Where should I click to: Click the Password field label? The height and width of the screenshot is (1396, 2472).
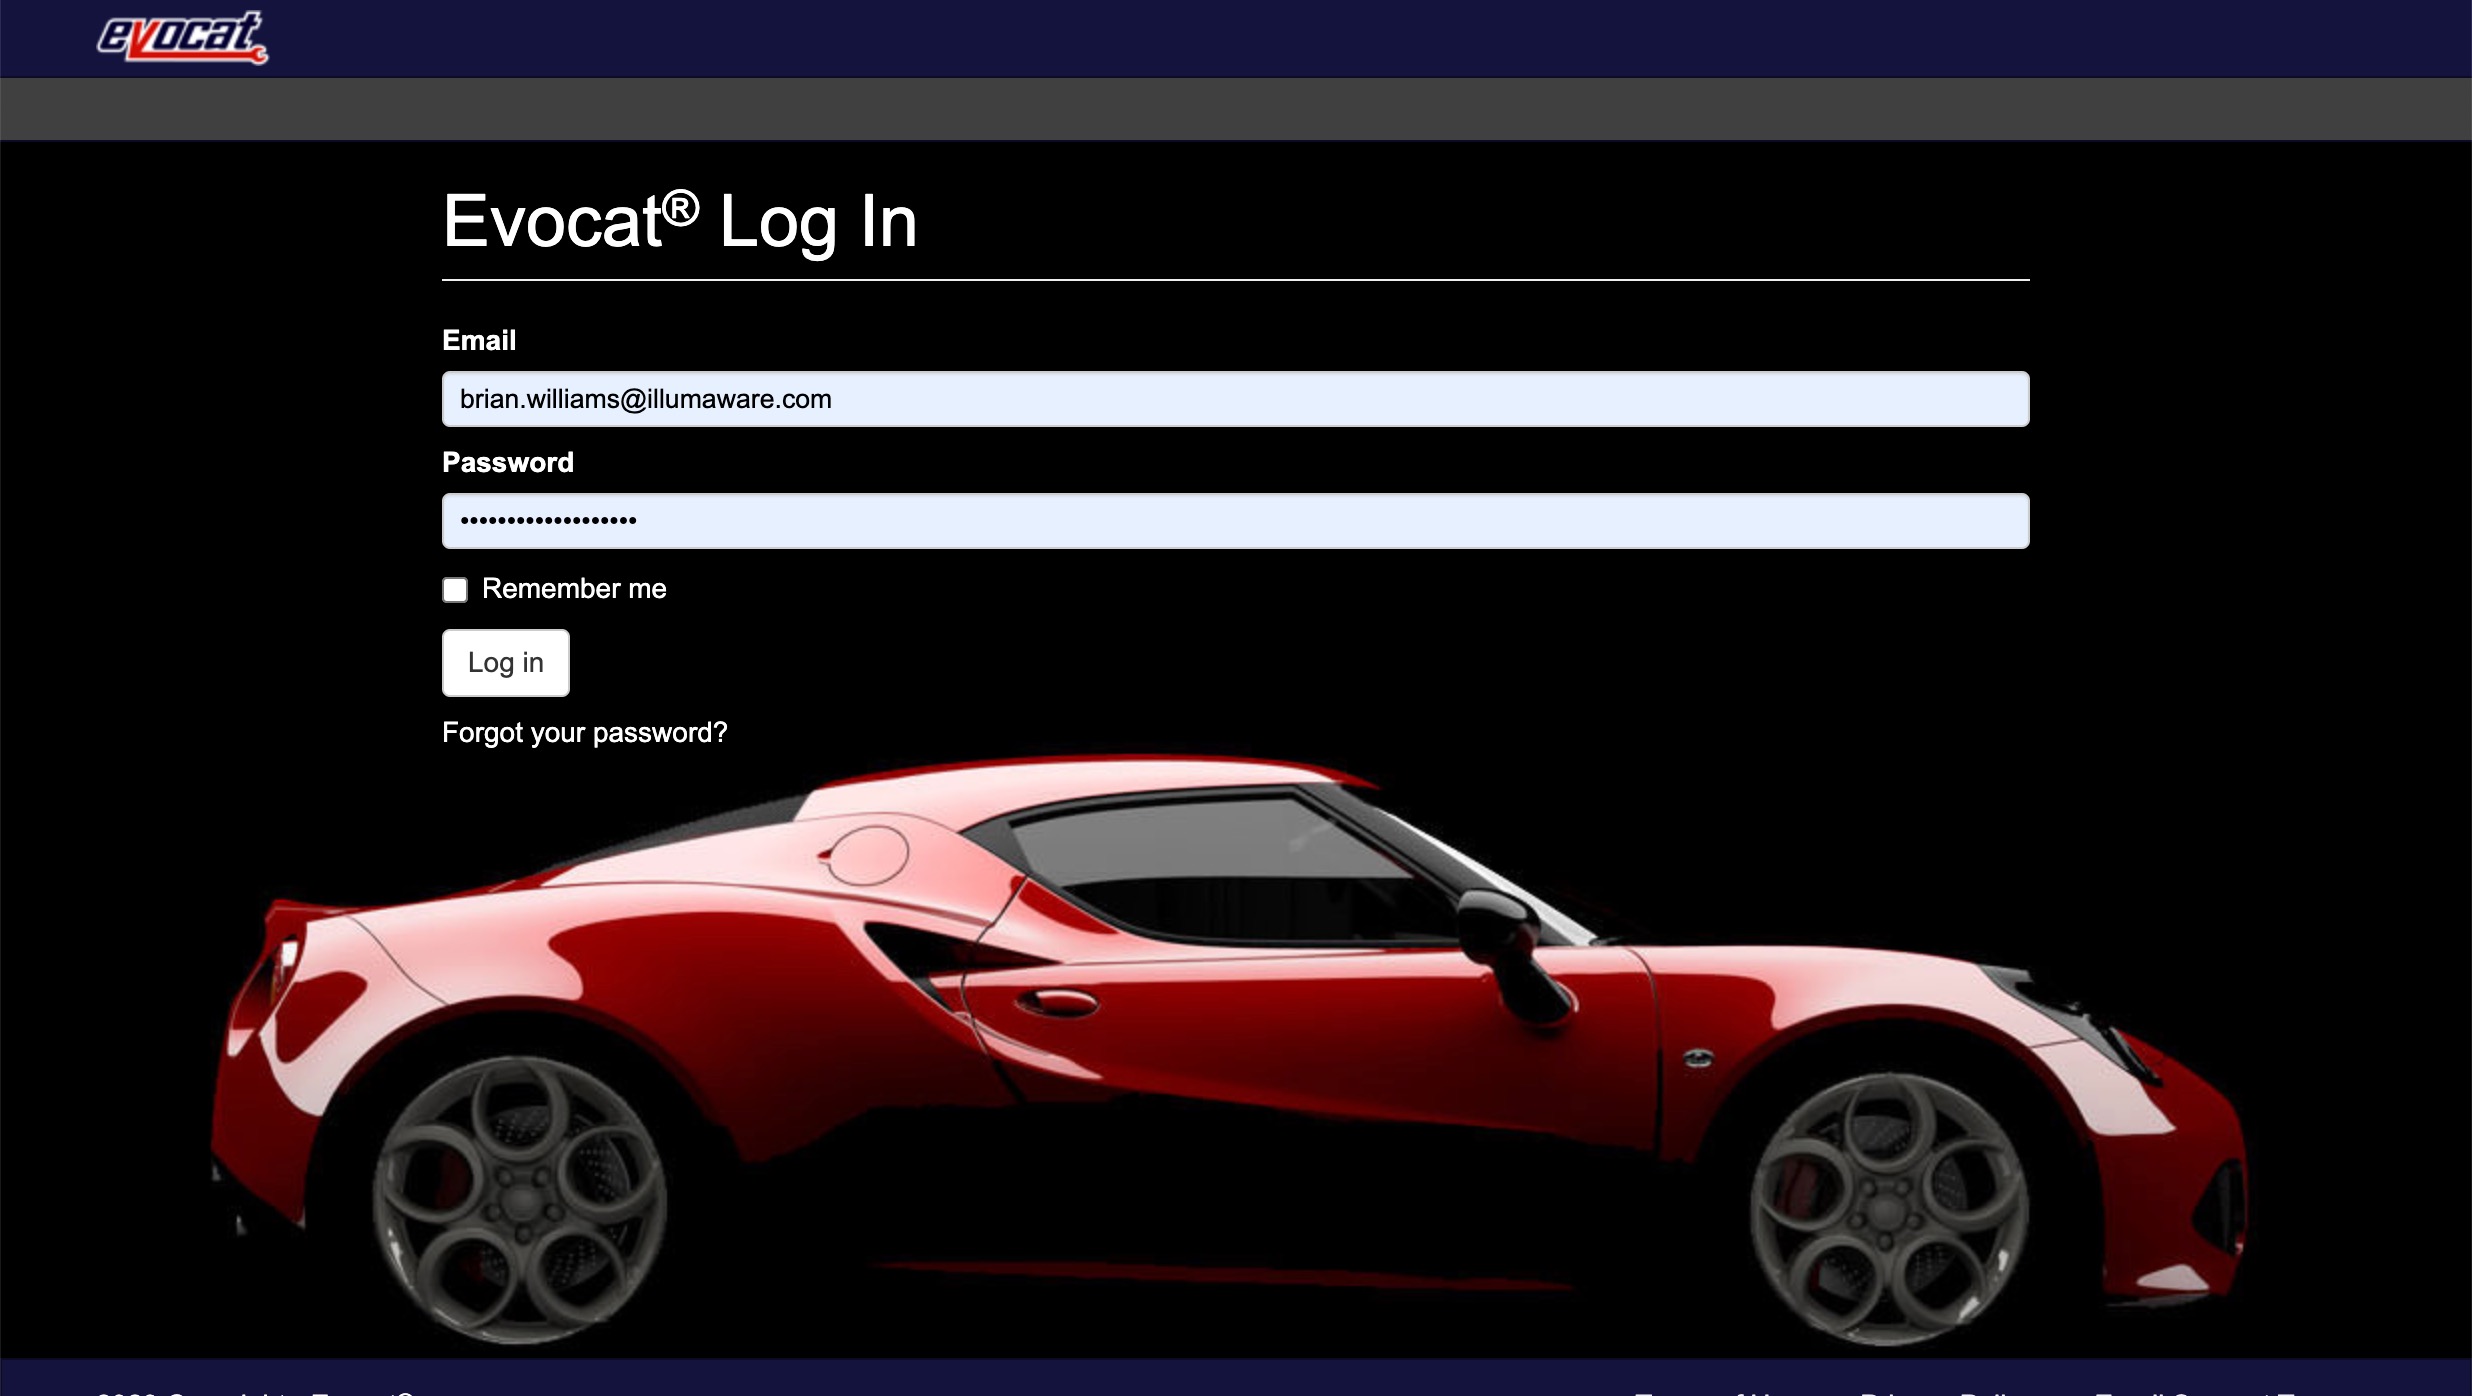[x=508, y=462]
